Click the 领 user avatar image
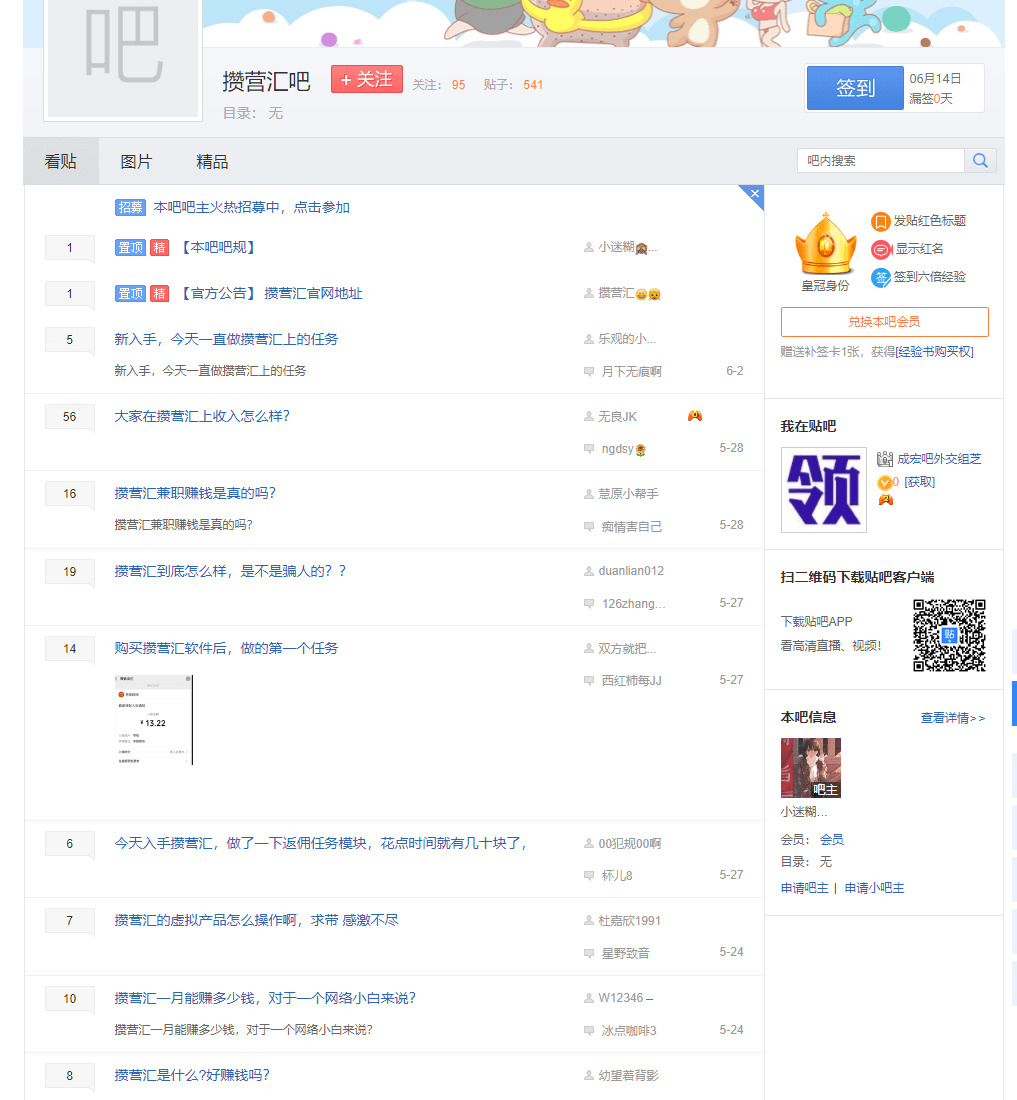This screenshot has height=1100, width=1017. [823, 490]
